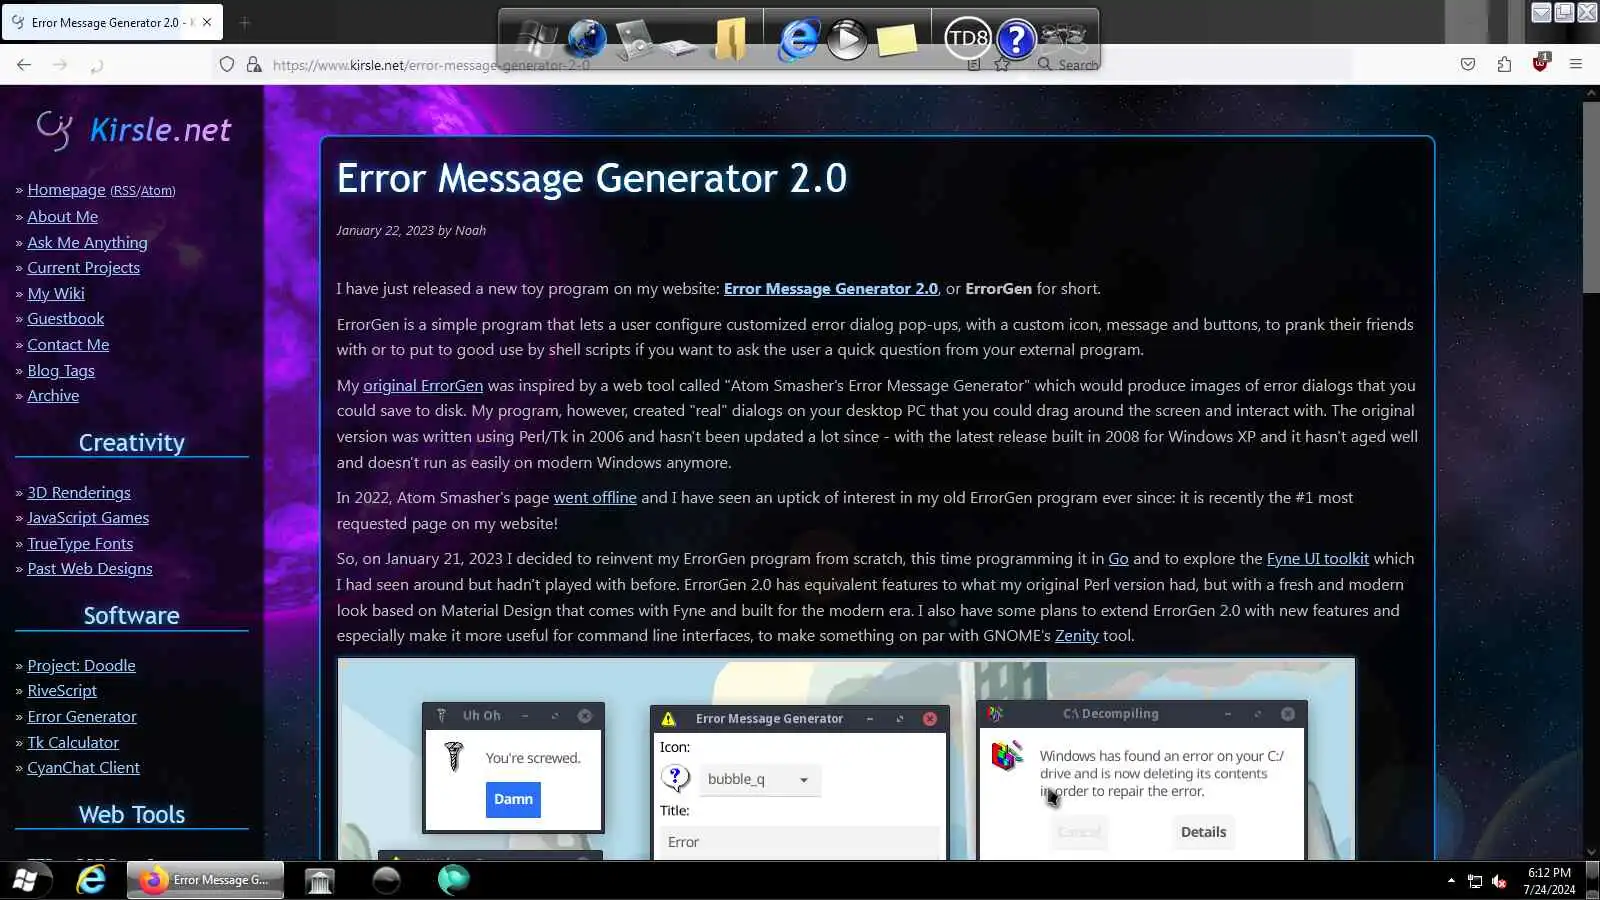Open the library building icon on taskbar
1600x900 pixels.
tap(319, 880)
